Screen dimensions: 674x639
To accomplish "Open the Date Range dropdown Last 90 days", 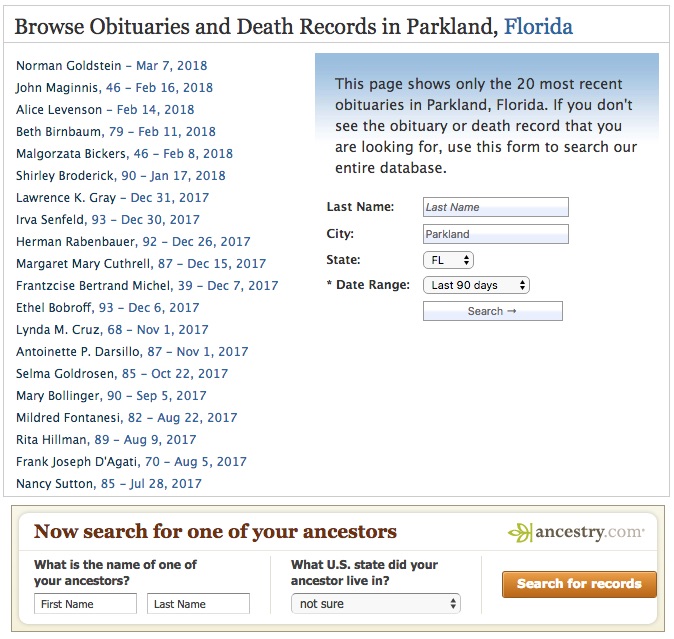I will pyautogui.click(x=476, y=285).
